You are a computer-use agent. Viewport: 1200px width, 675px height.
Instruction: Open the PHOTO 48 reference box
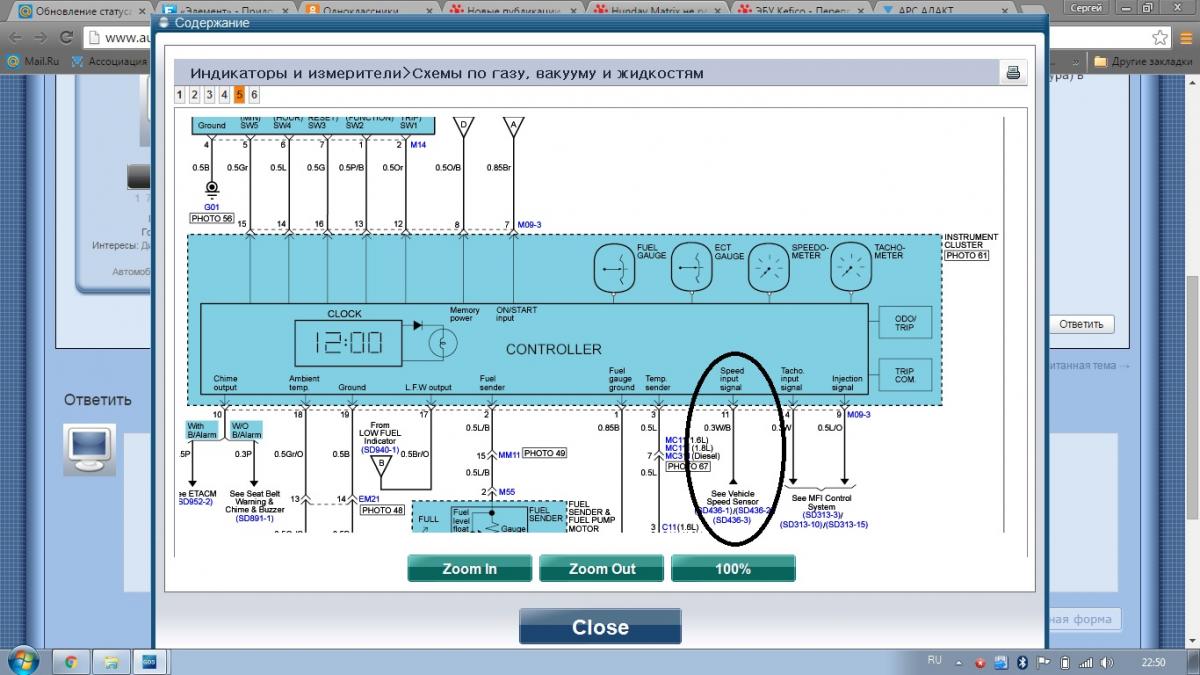point(382,510)
